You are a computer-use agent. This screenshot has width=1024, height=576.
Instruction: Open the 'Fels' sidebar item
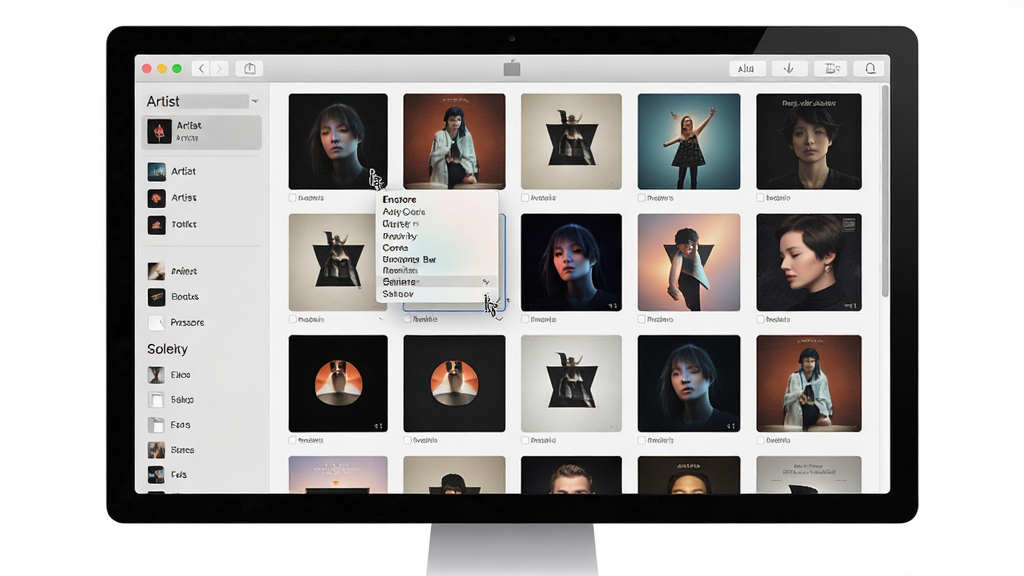[168, 475]
